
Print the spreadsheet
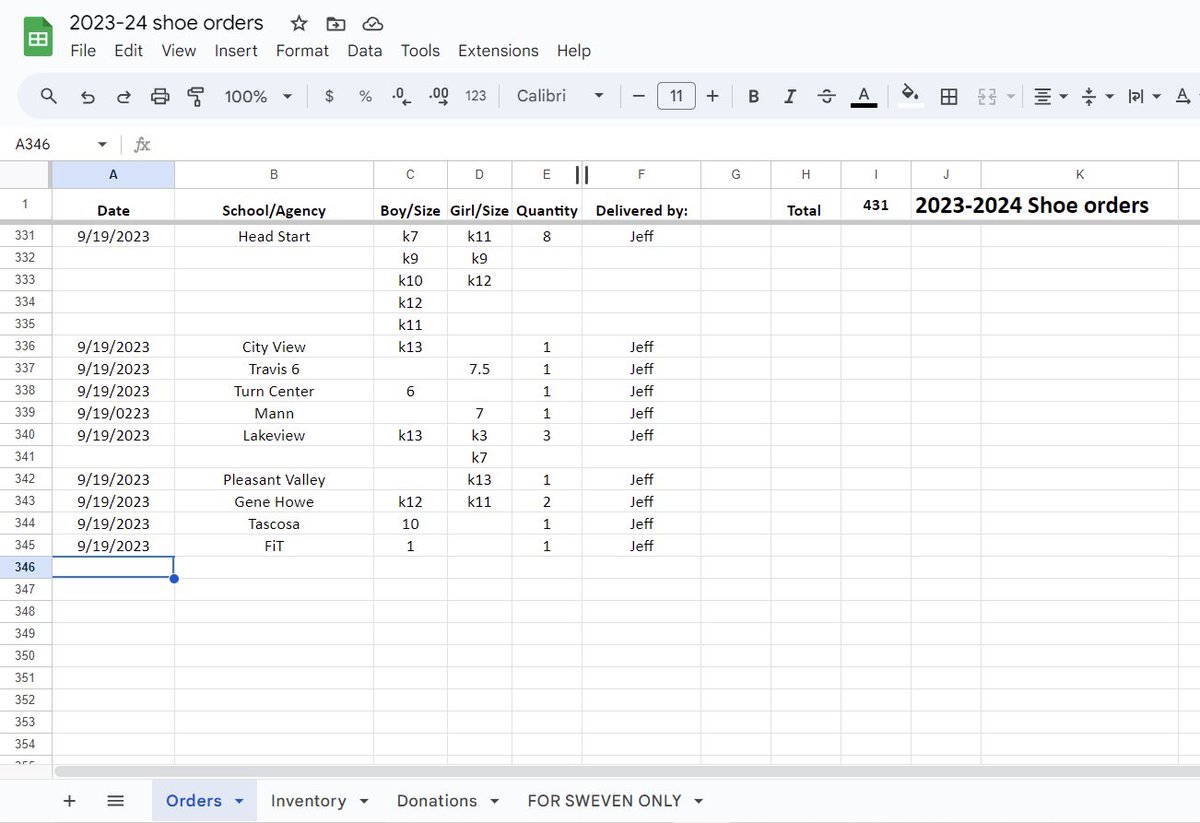[160, 96]
